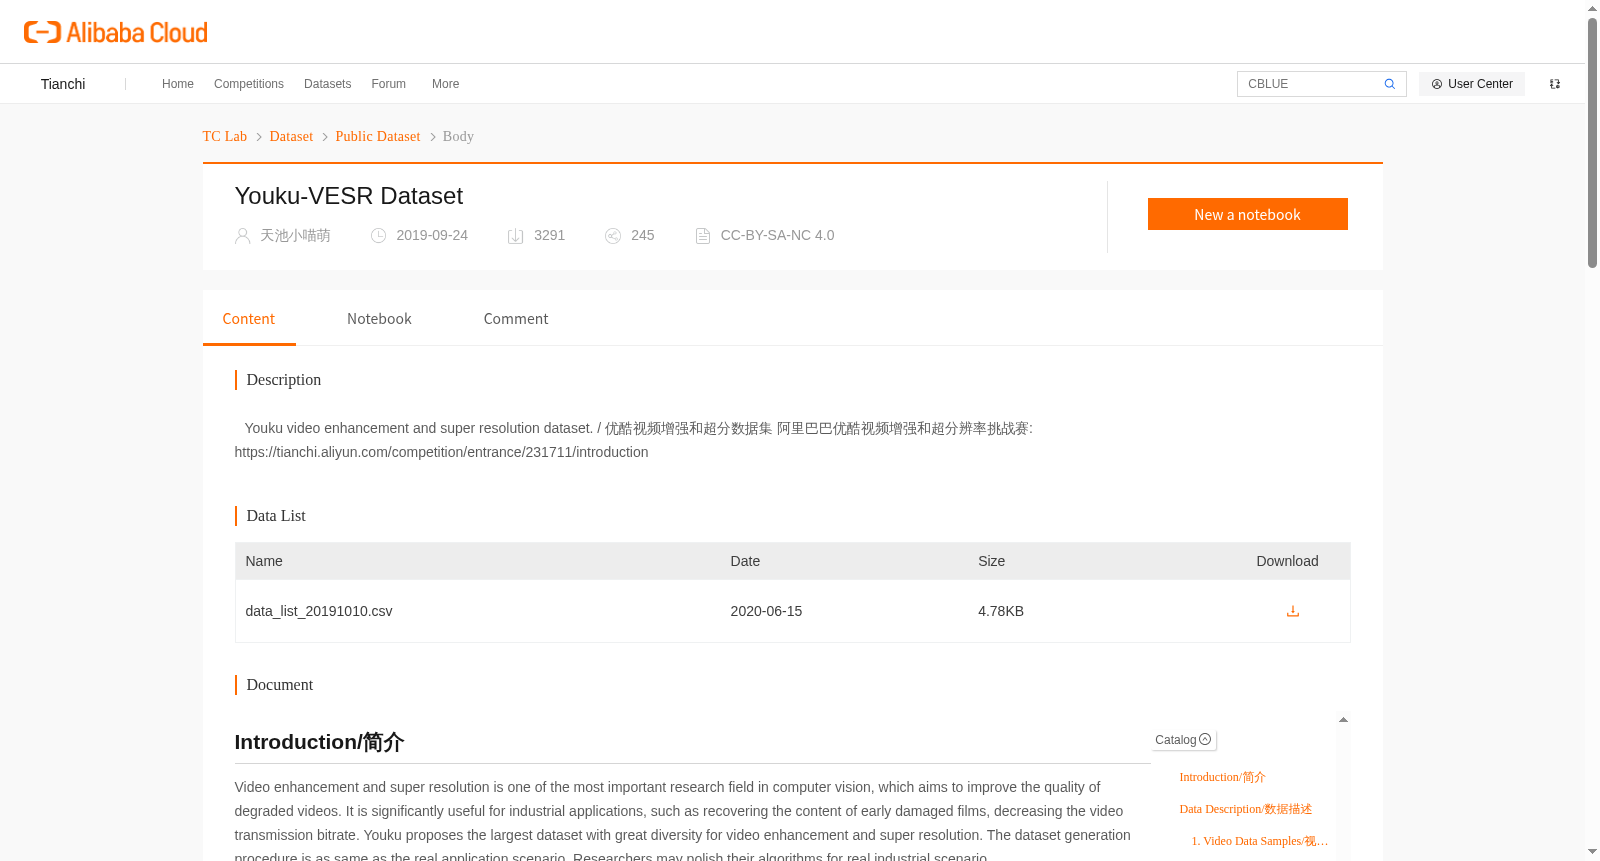Click the file date 2020-06-15
The image size is (1600, 861).
766,611
